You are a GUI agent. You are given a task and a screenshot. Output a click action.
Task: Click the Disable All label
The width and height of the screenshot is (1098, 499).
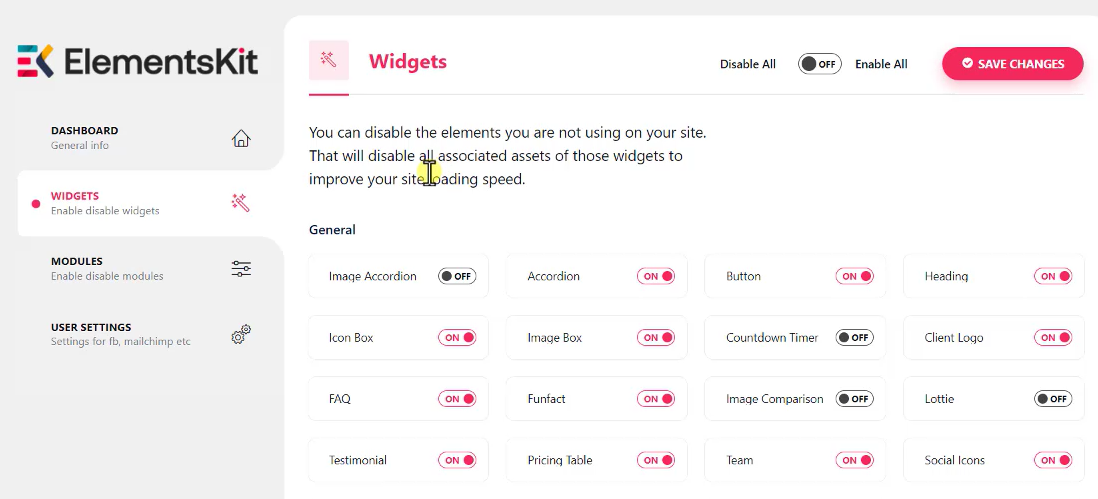pos(747,64)
